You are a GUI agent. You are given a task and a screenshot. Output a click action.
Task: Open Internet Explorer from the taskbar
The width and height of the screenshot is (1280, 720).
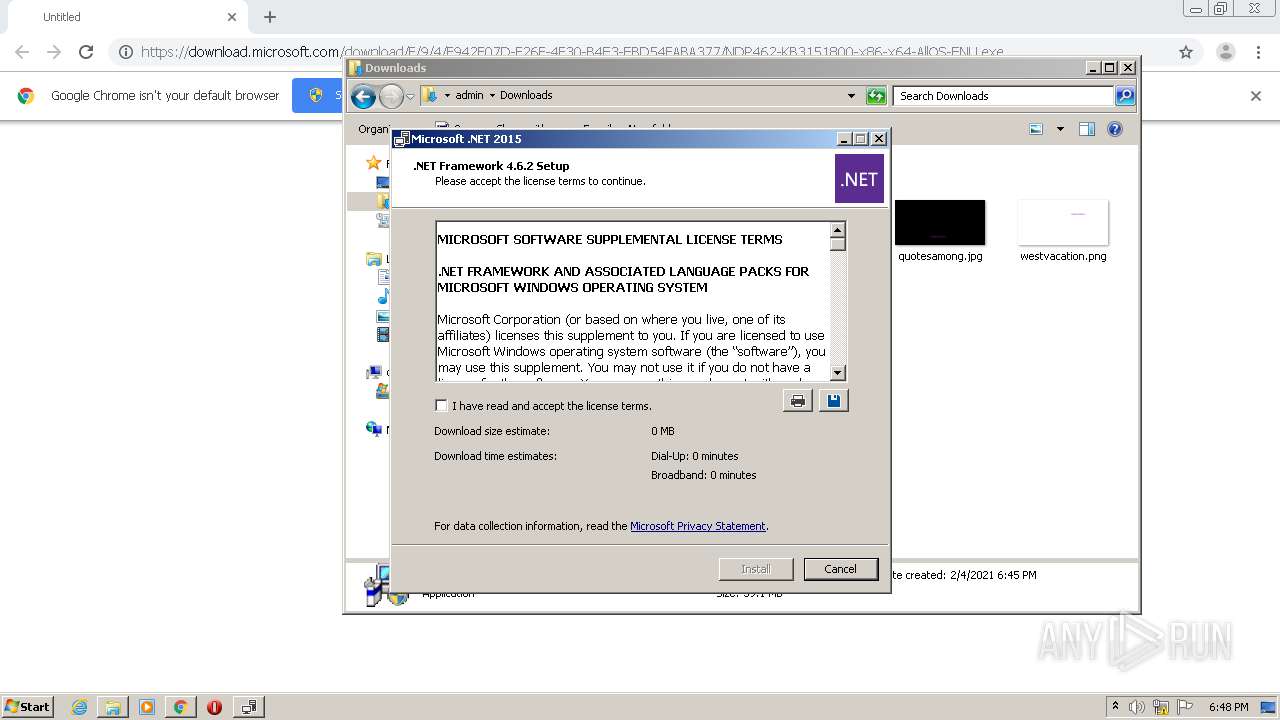[79, 707]
